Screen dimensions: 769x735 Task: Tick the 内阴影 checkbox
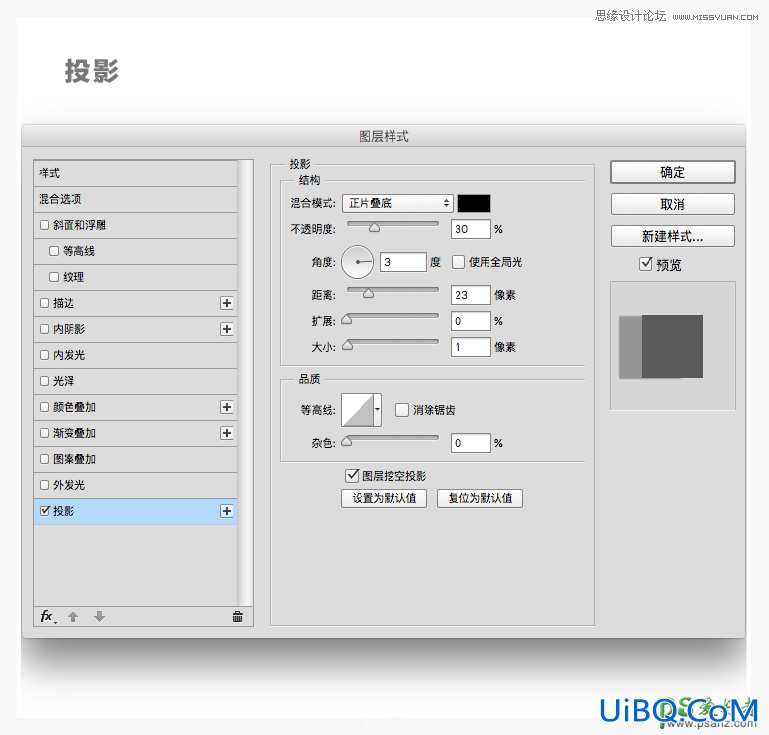point(45,329)
